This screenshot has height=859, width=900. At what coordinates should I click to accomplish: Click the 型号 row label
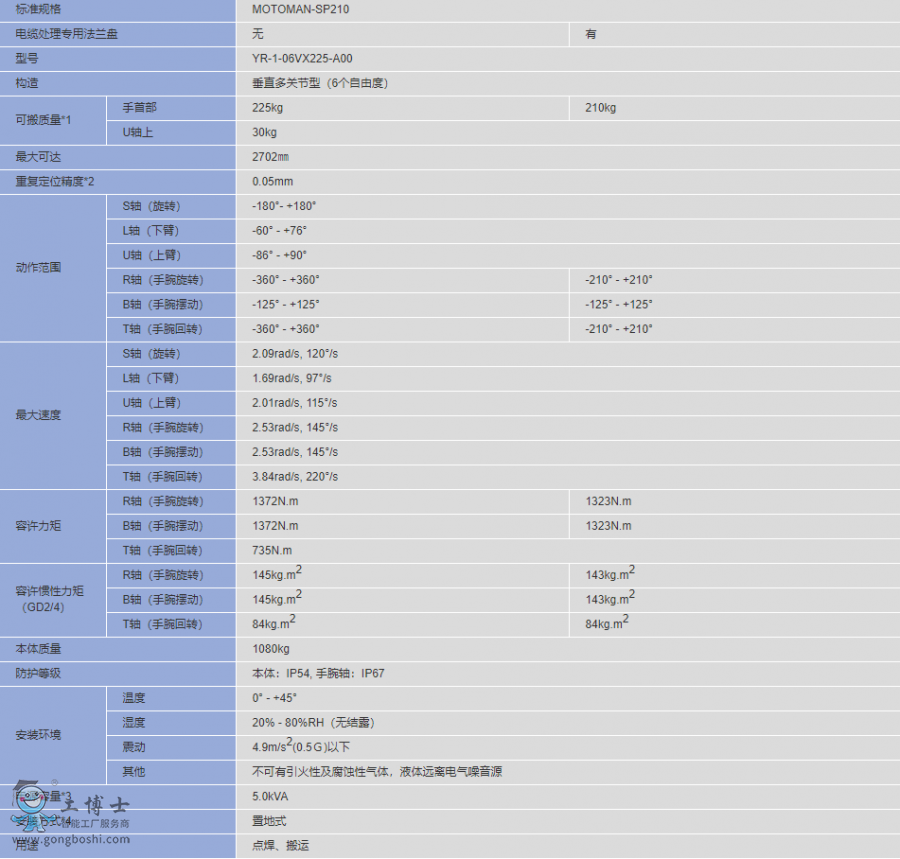click(x=27, y=59)
